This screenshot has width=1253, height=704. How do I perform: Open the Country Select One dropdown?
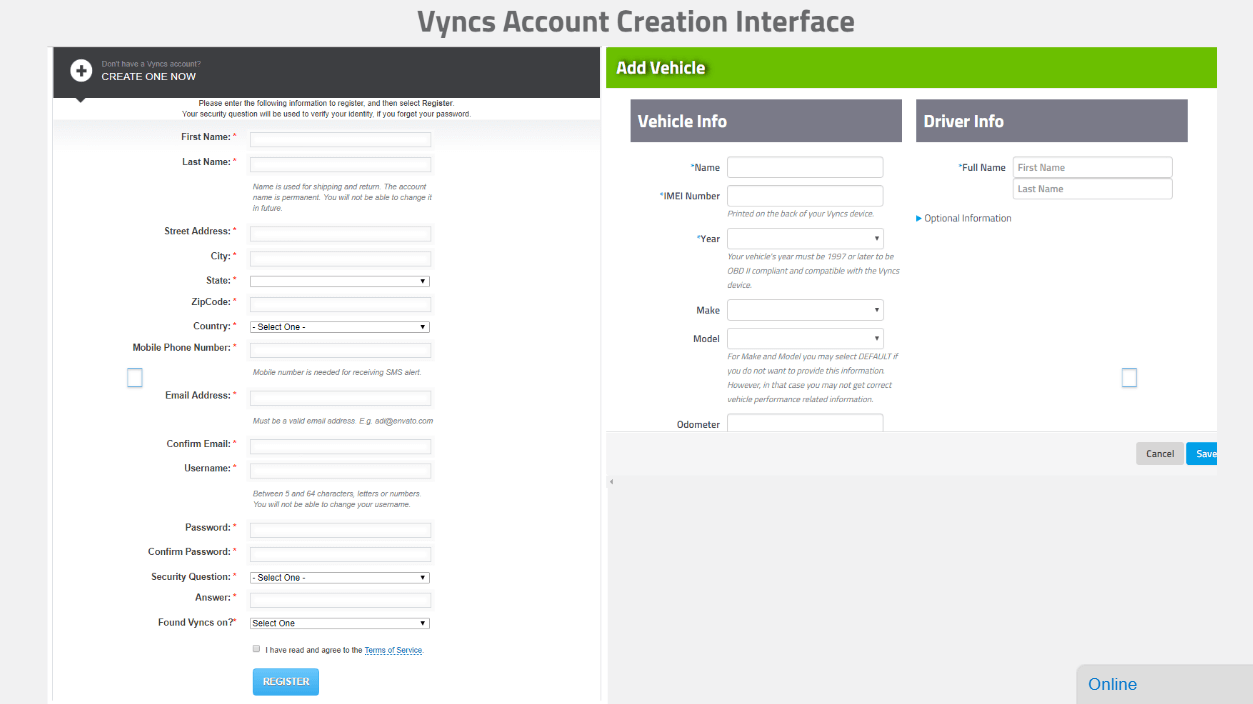[x=340, y=327]
